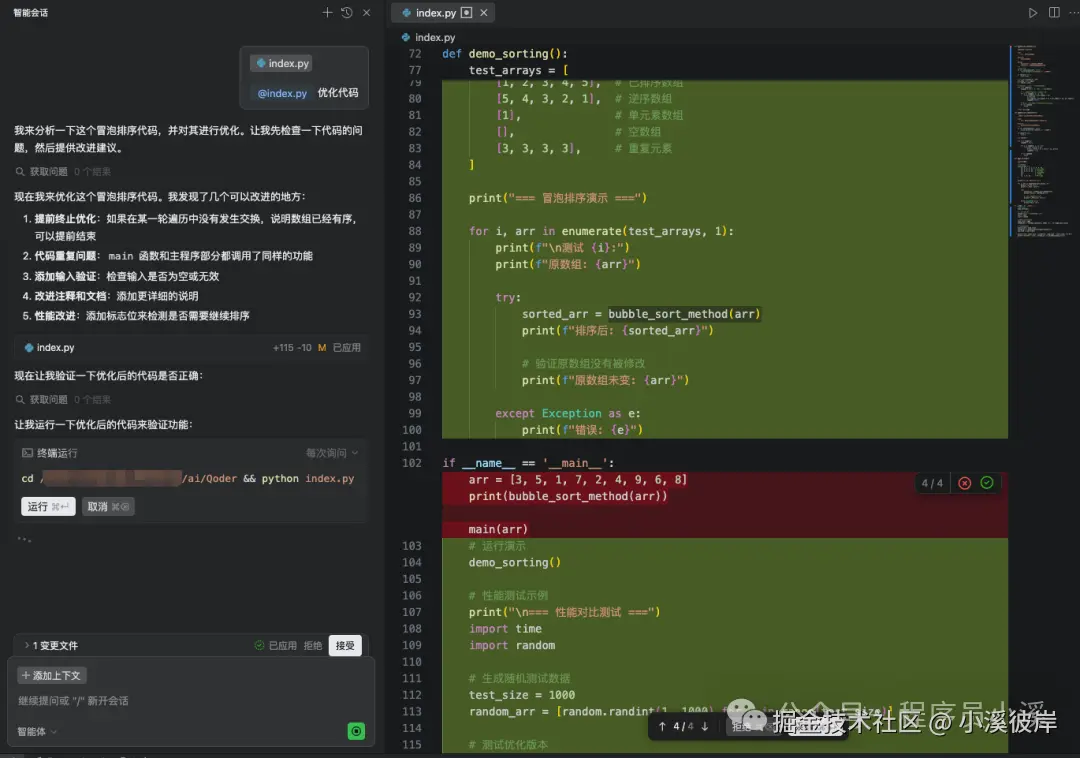Click the @index.py mention in the message
Viewport: 1080px width, 758px height.
[x=282, y=93]
